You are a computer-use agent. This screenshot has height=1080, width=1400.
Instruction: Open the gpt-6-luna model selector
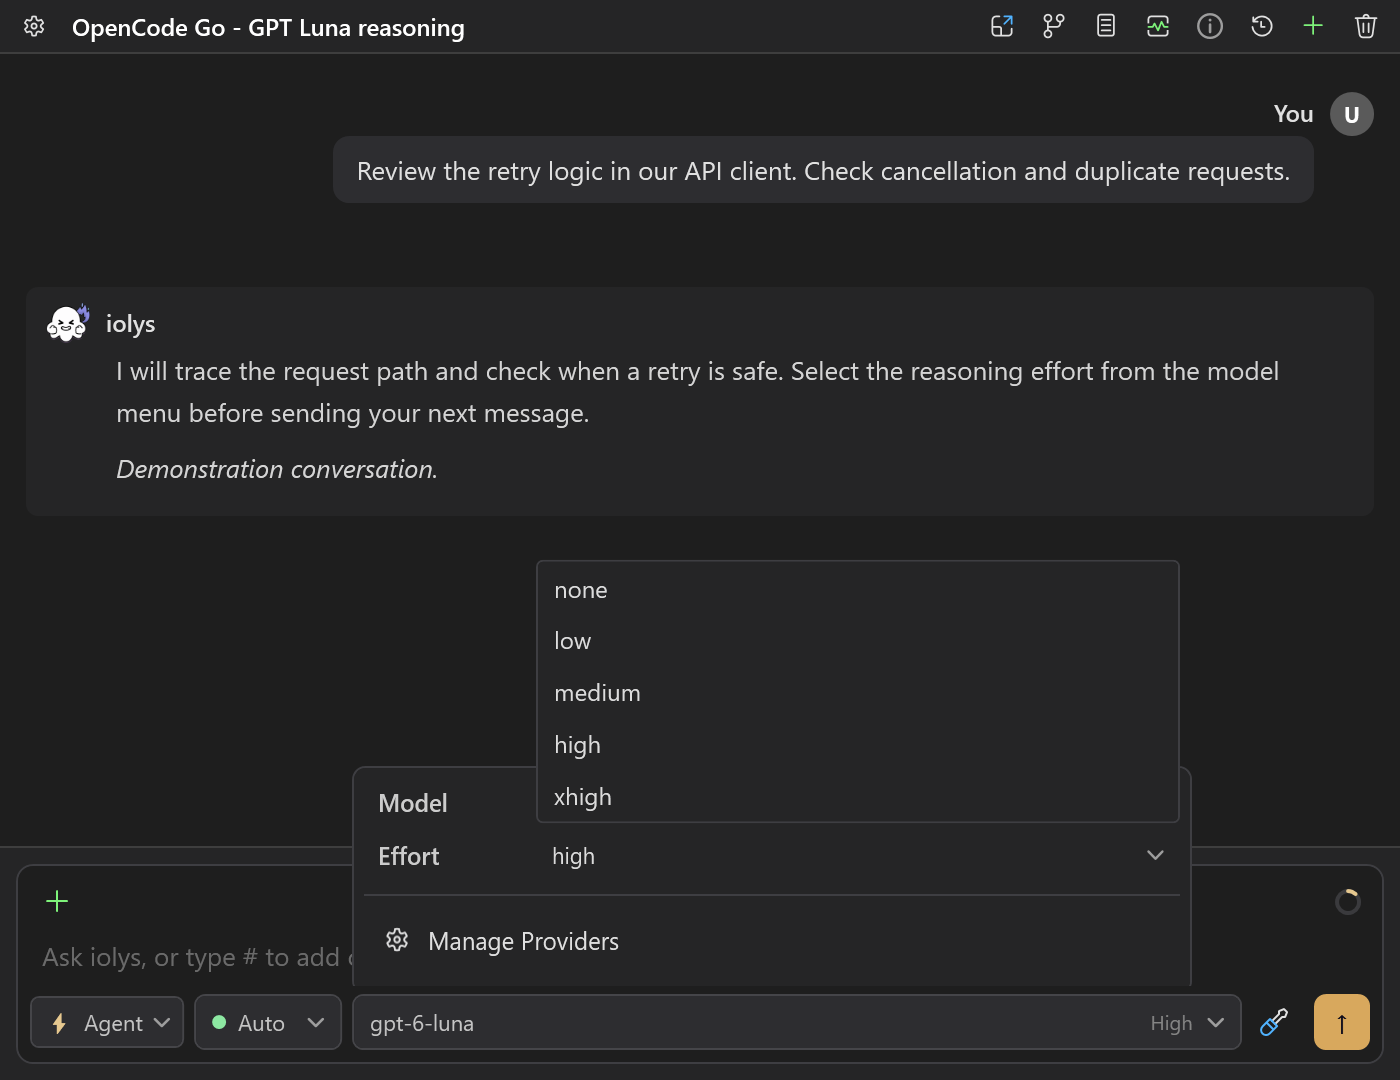click(797, 1023)
